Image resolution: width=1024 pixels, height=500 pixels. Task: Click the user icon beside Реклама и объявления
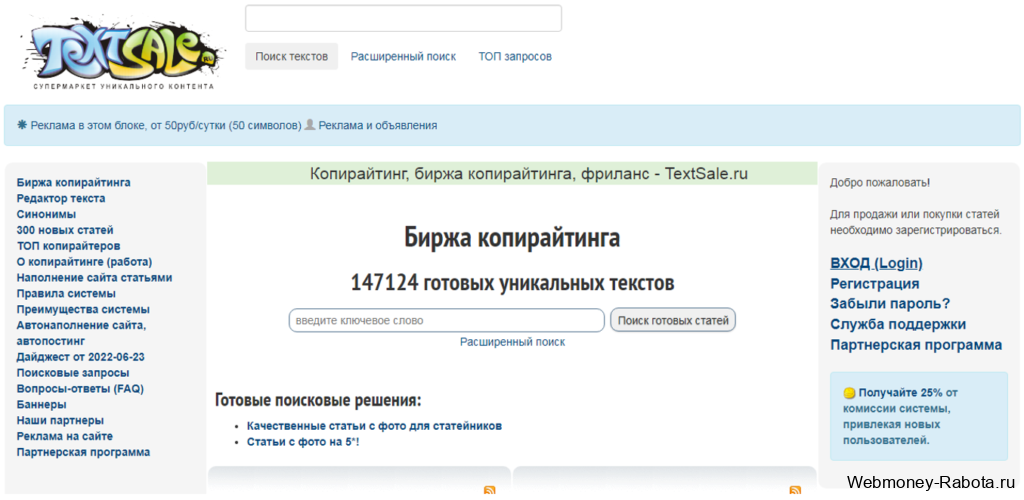click(x=310, y=124)
